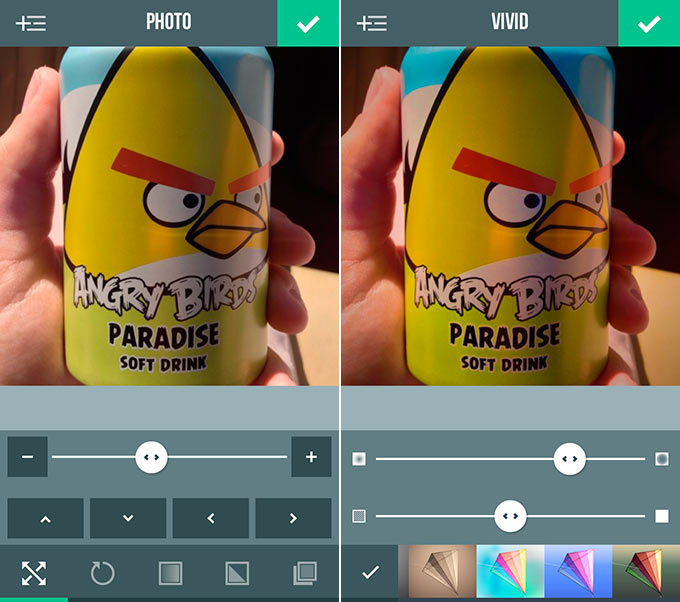The image size is (680, 602).
Task: Open the menu icon in PHOTO screen
Action: point(31,23)
